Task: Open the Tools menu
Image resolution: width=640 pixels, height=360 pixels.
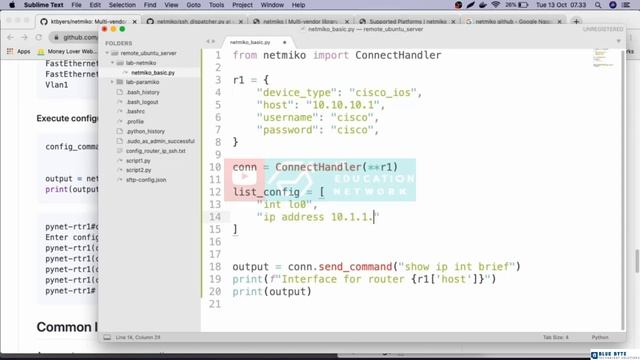Action: click(x=216, y=5)
